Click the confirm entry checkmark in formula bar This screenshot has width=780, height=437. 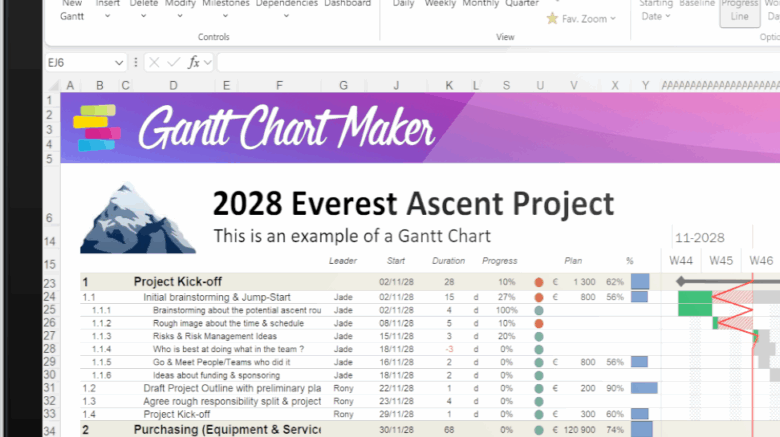coord(174,63)
